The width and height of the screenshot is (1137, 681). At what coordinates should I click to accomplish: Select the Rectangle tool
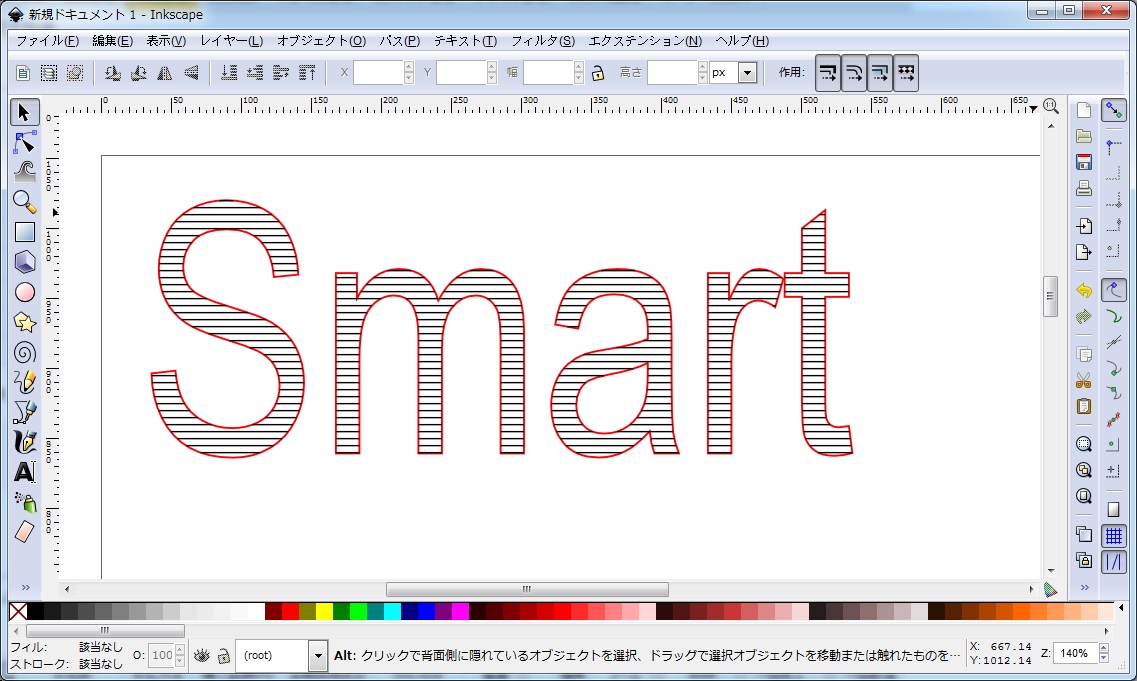24,232
